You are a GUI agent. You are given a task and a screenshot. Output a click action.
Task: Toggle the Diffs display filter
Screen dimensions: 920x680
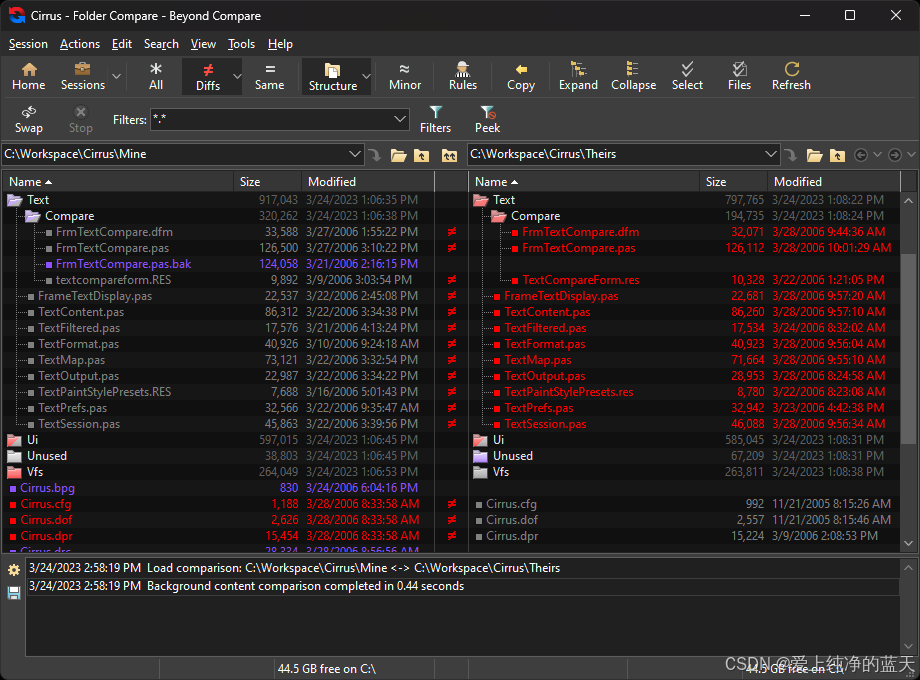coord(208,77)
